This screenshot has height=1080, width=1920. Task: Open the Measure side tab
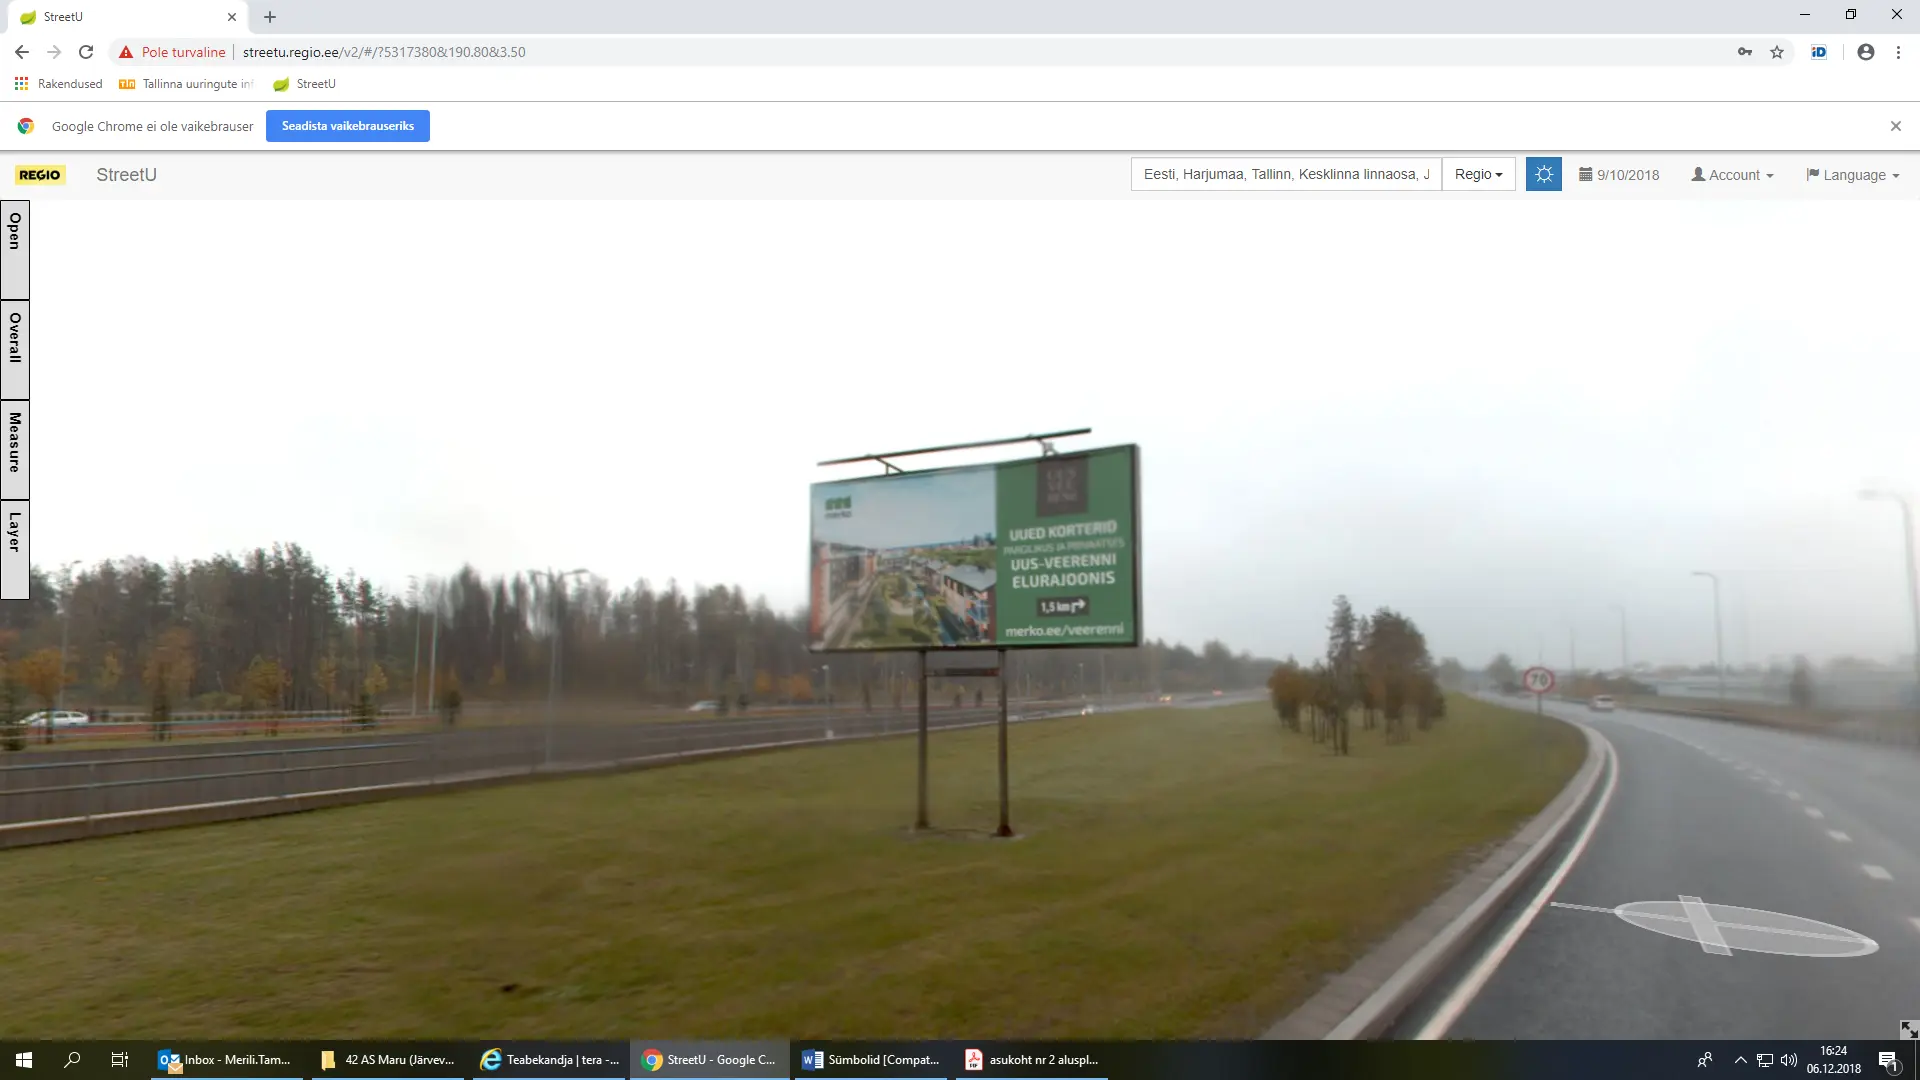tap(15, 449)
